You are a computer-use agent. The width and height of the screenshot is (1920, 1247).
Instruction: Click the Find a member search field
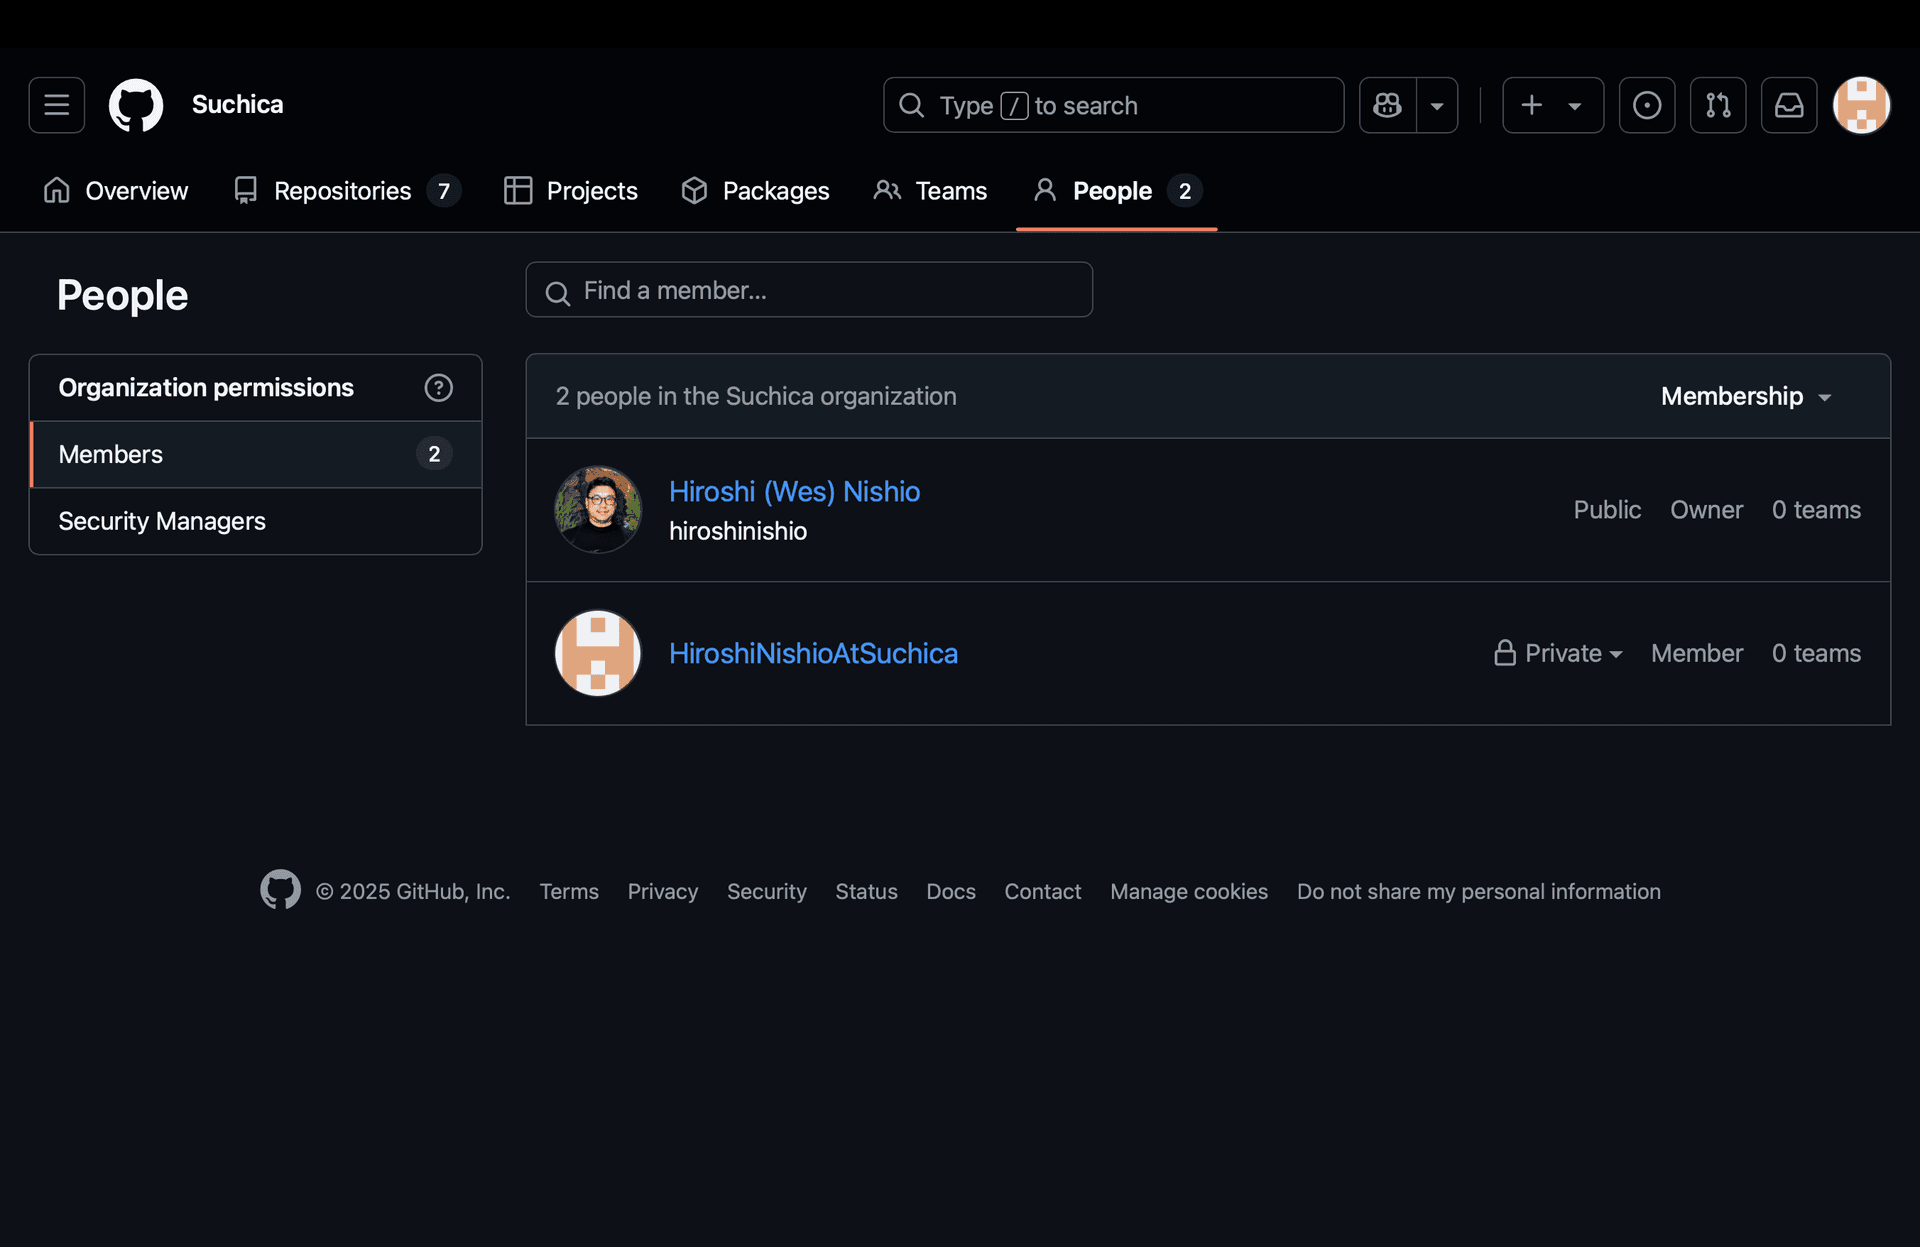809,290
